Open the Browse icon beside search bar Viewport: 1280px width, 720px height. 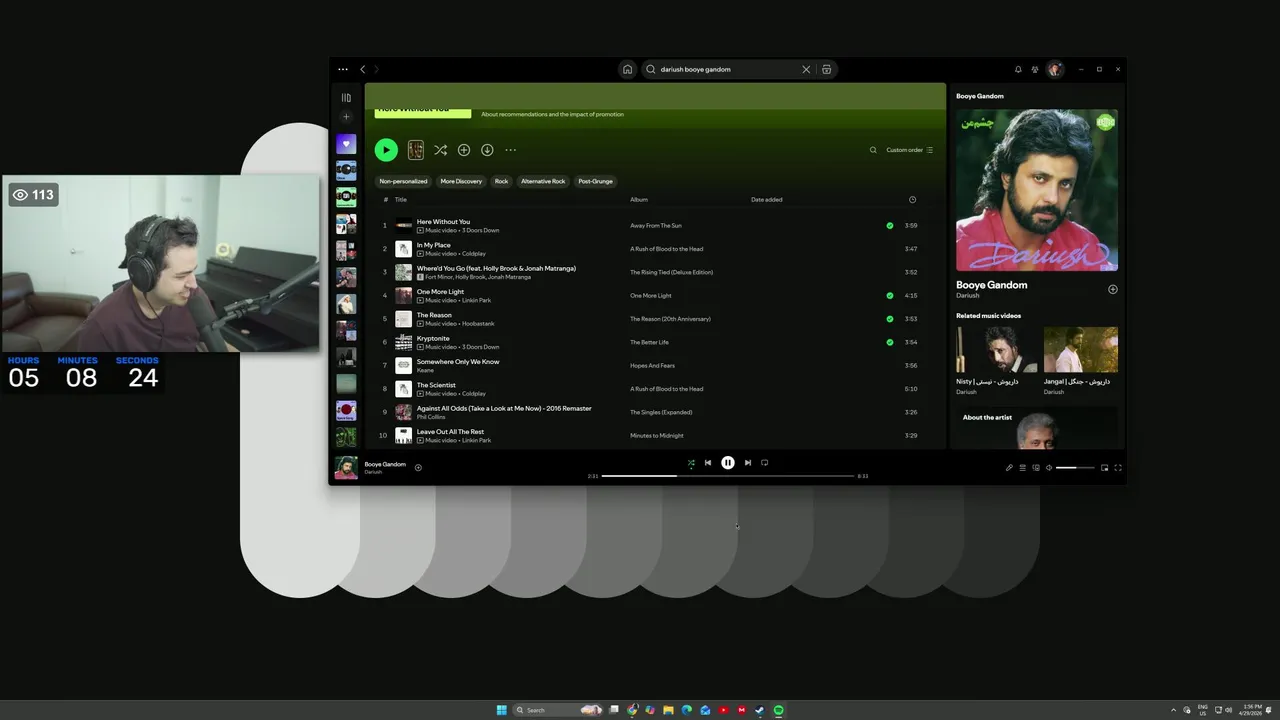click(826, 69)
